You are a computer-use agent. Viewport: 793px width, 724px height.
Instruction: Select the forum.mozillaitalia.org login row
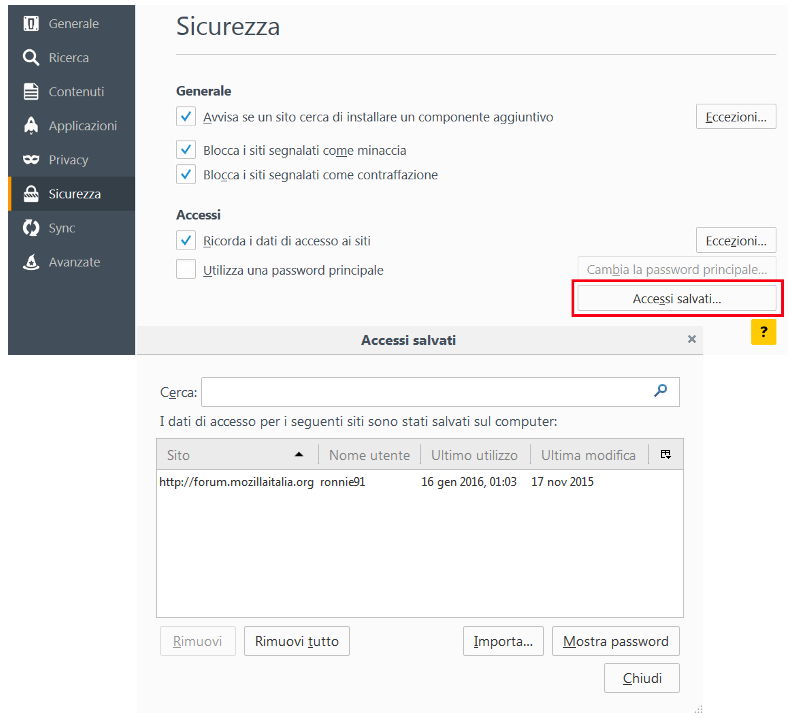[x=400, y=482]
